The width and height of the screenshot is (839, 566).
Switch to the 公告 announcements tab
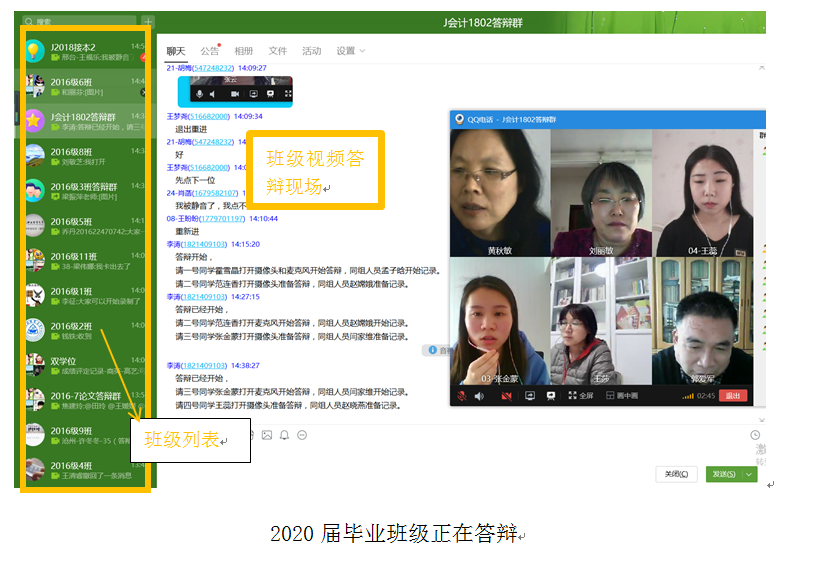(x=209, y=51)
